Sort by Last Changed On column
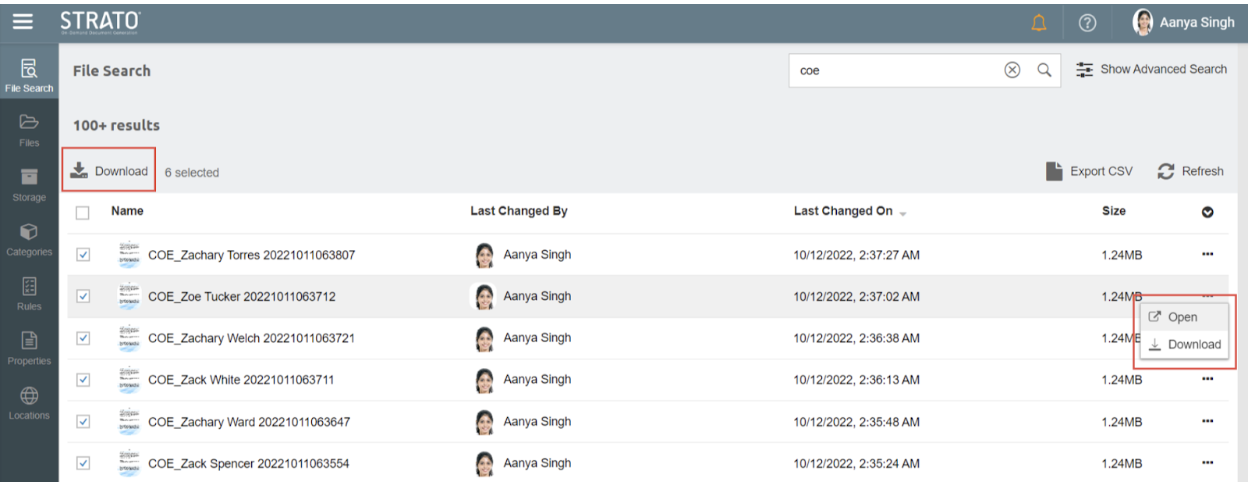Screen dimensions: 1250x488 pyautogui.click(x=843, y=212)
